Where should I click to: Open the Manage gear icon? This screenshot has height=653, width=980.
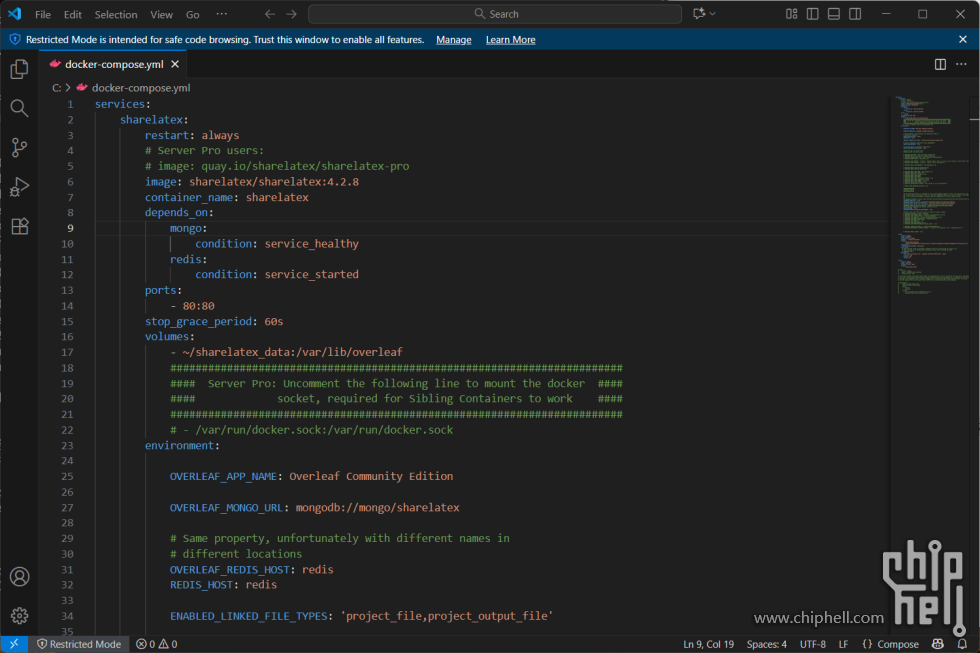click(x=19, y=616)
